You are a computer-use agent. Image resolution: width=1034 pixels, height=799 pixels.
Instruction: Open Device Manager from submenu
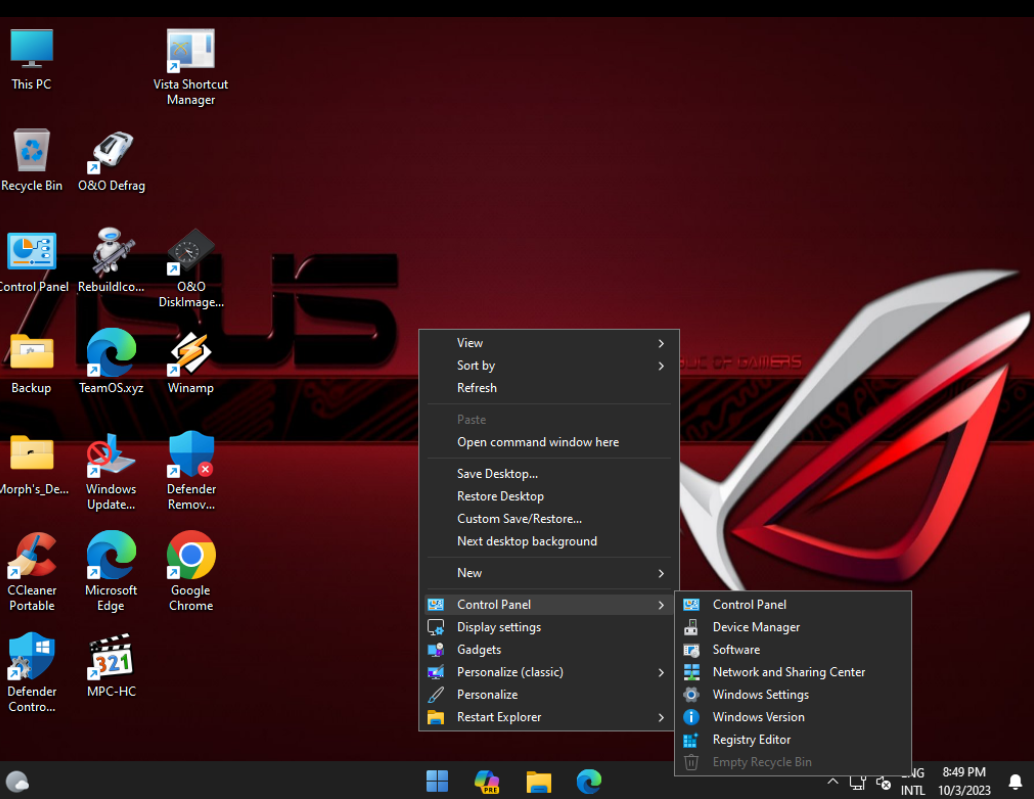pos(793,627)
